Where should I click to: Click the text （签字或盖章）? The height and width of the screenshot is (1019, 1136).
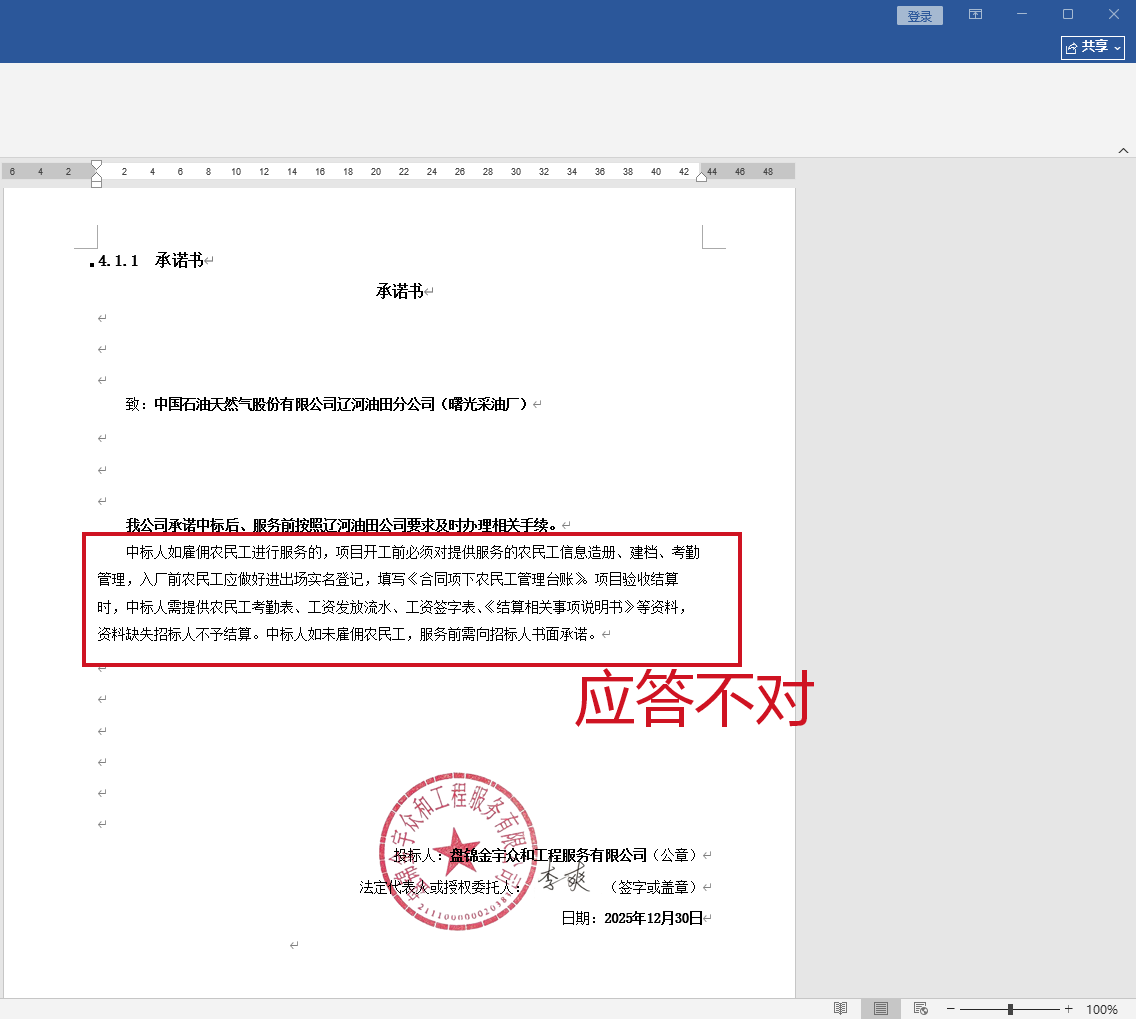pyautogui.click(x=653, y=887)
